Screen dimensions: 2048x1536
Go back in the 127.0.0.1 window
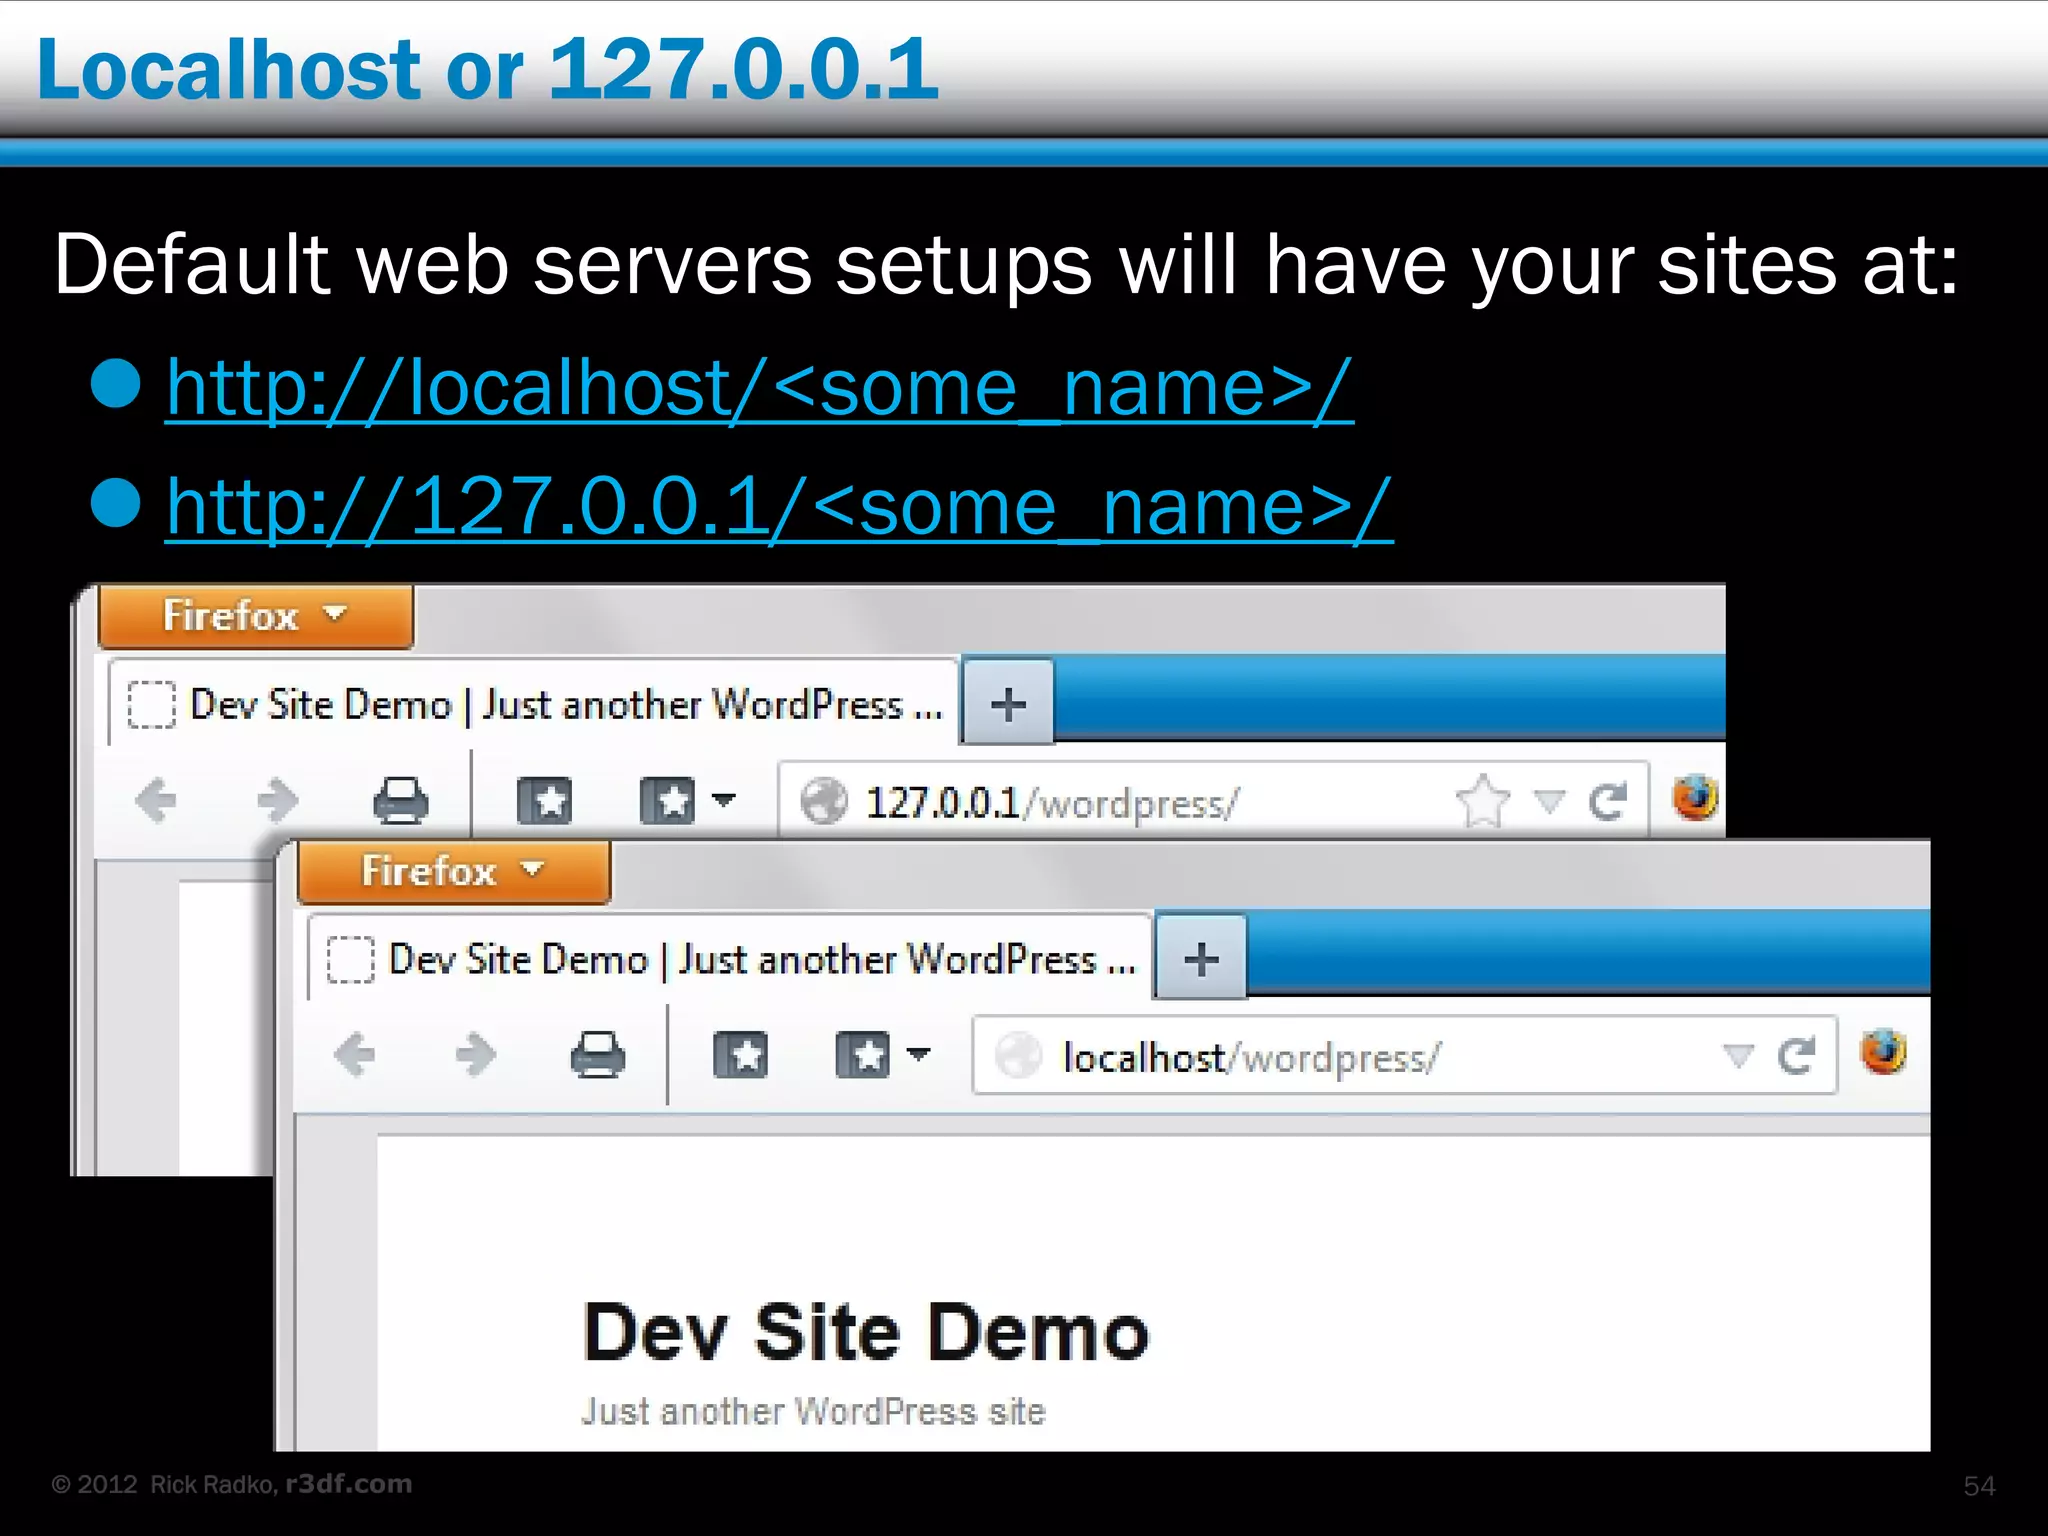pos(156,800)
